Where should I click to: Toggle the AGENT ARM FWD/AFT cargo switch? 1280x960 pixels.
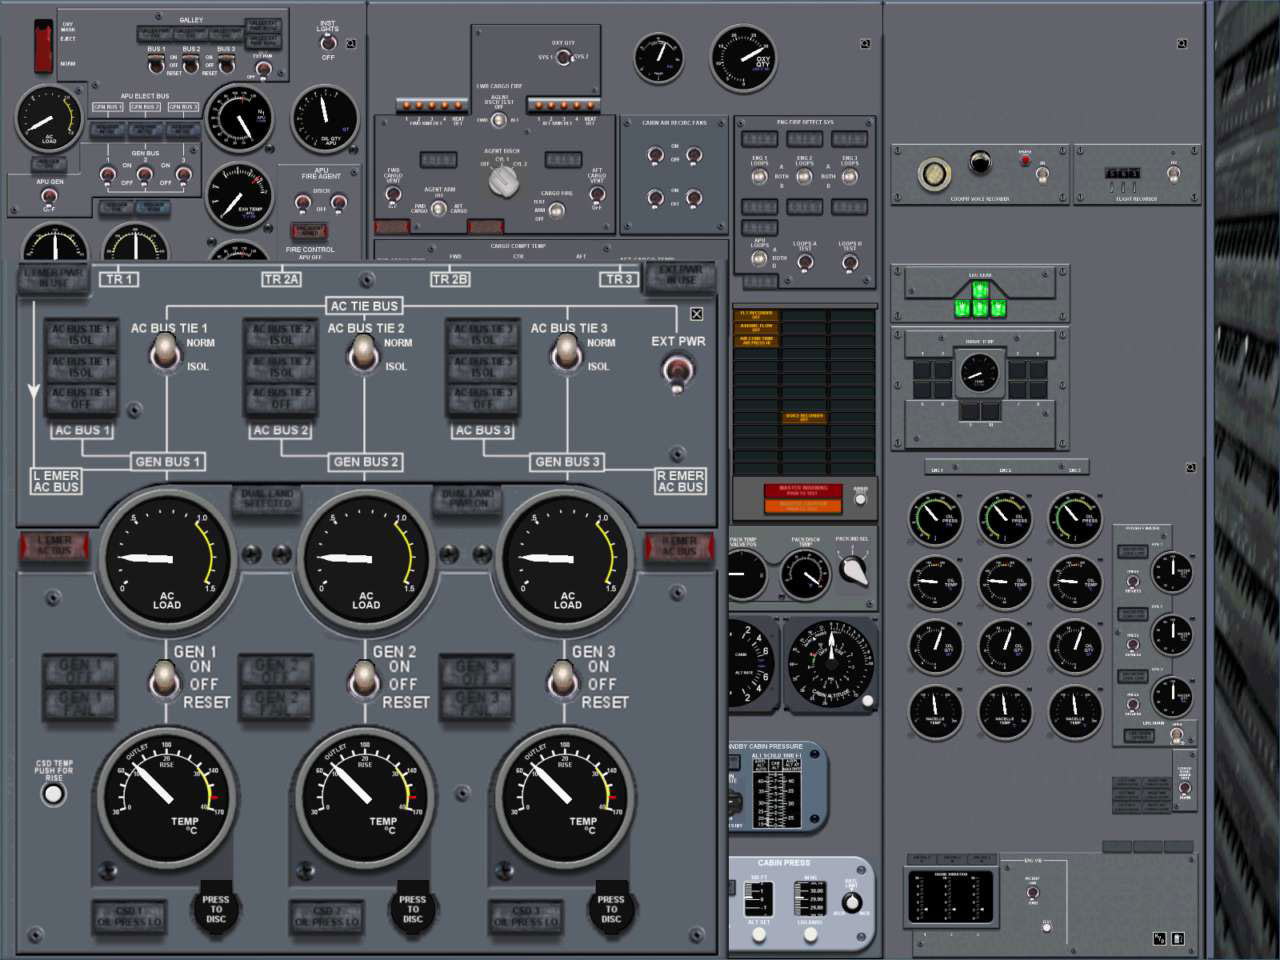(438, 209)
